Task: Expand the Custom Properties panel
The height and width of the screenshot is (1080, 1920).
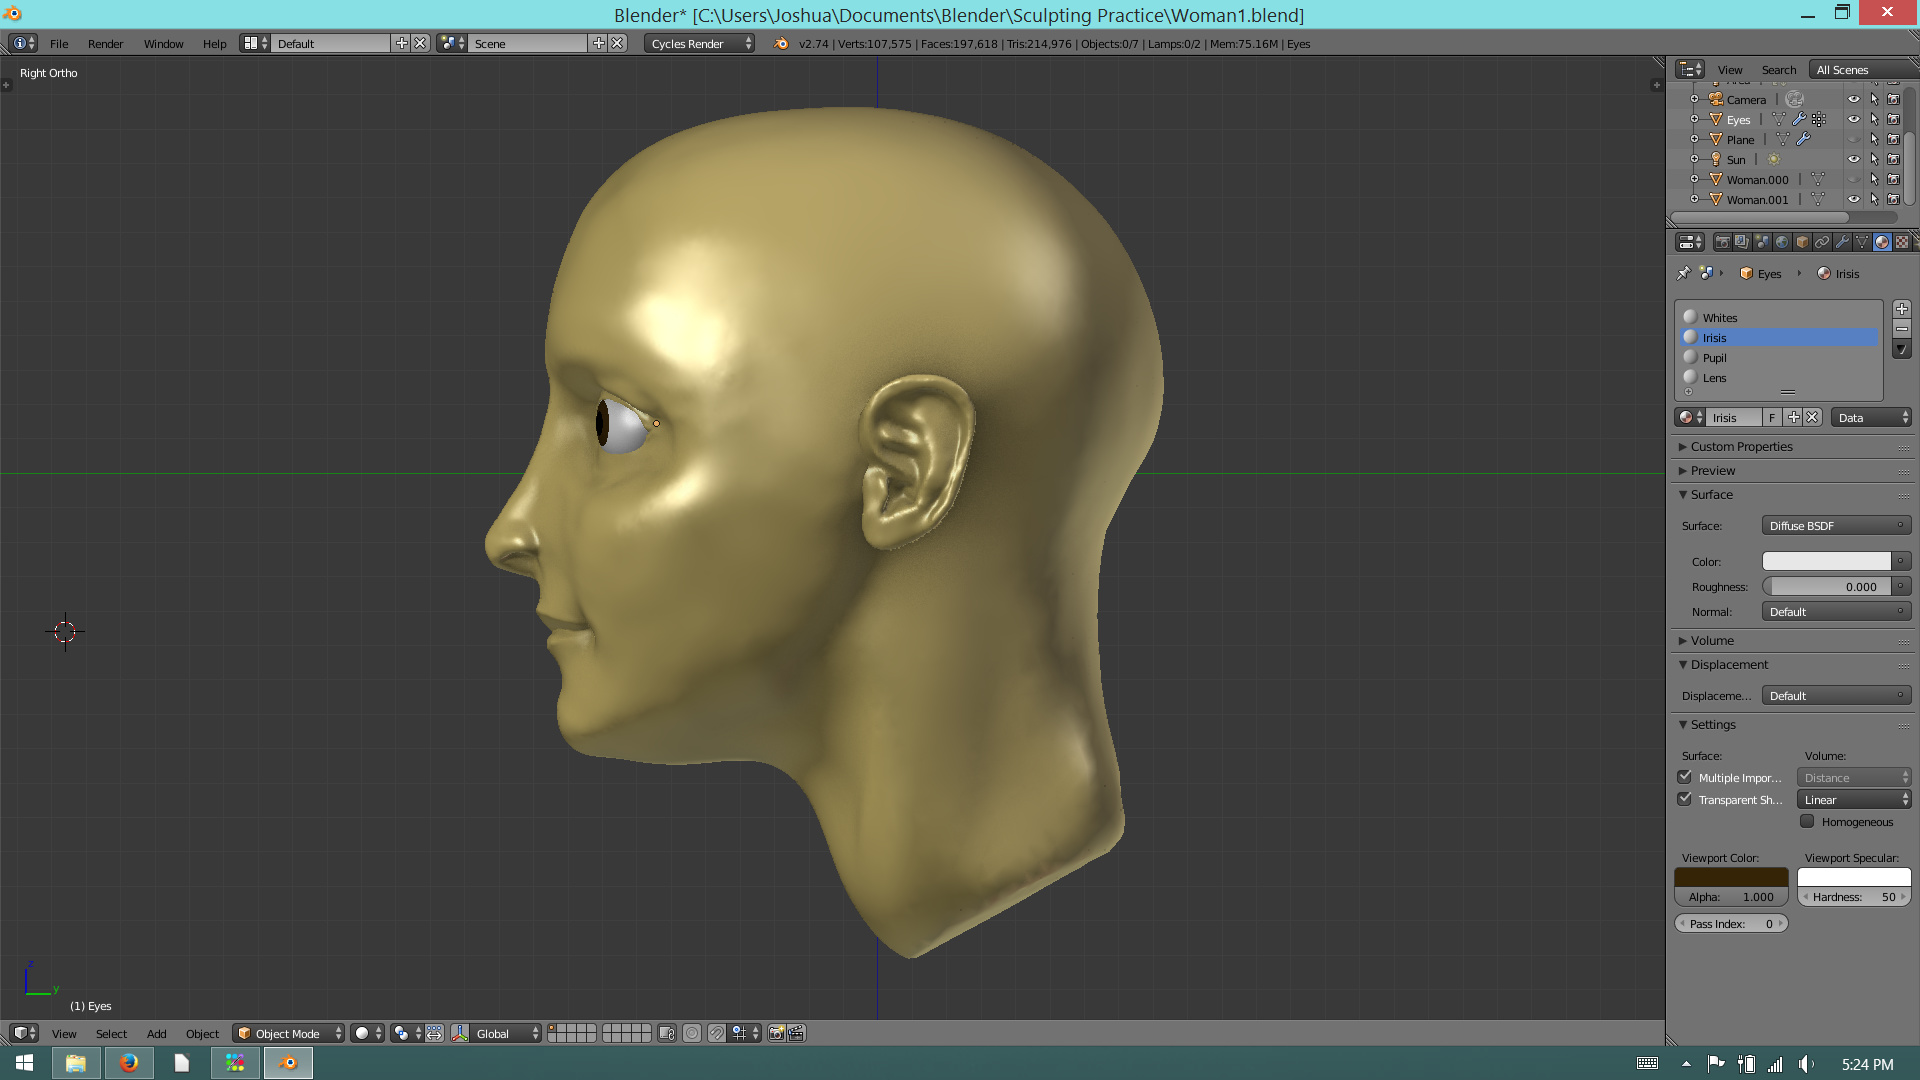Action: pyautogui.click(x=1741, y=446)
